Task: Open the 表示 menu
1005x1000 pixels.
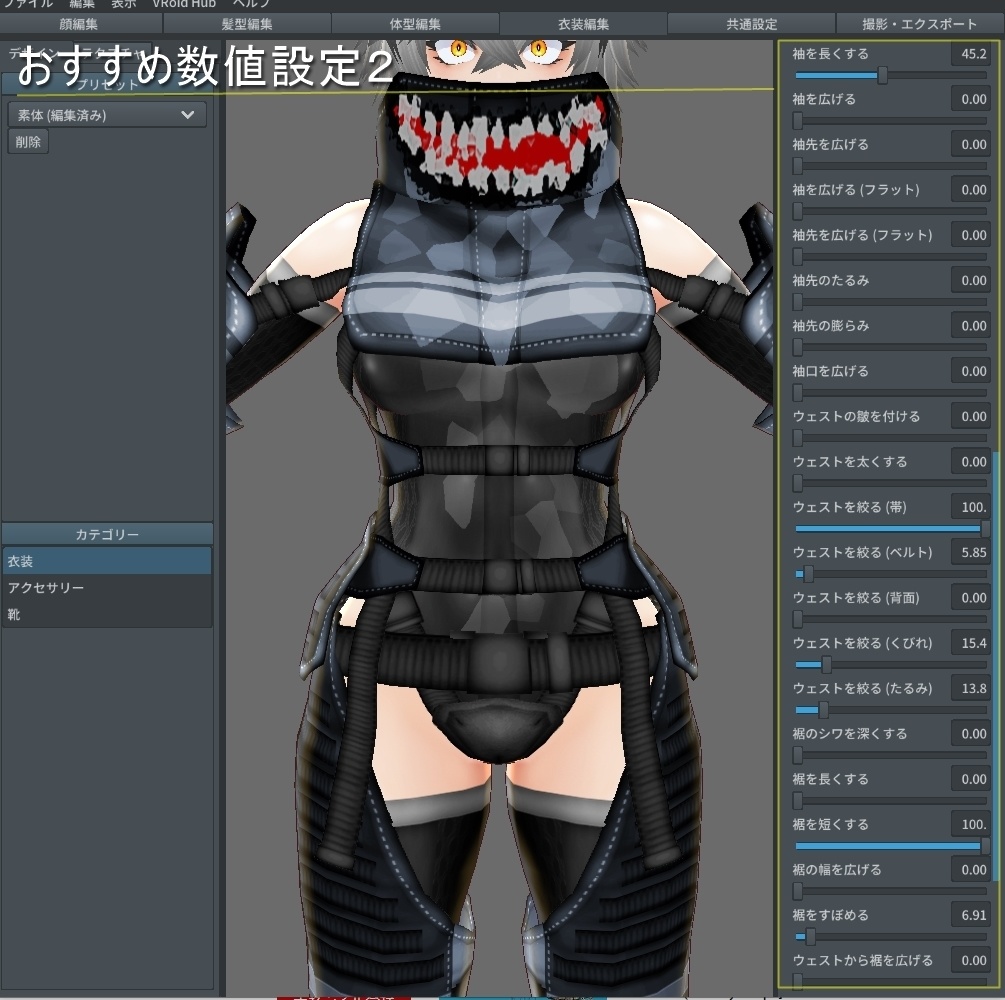Action: coord(123,3)
